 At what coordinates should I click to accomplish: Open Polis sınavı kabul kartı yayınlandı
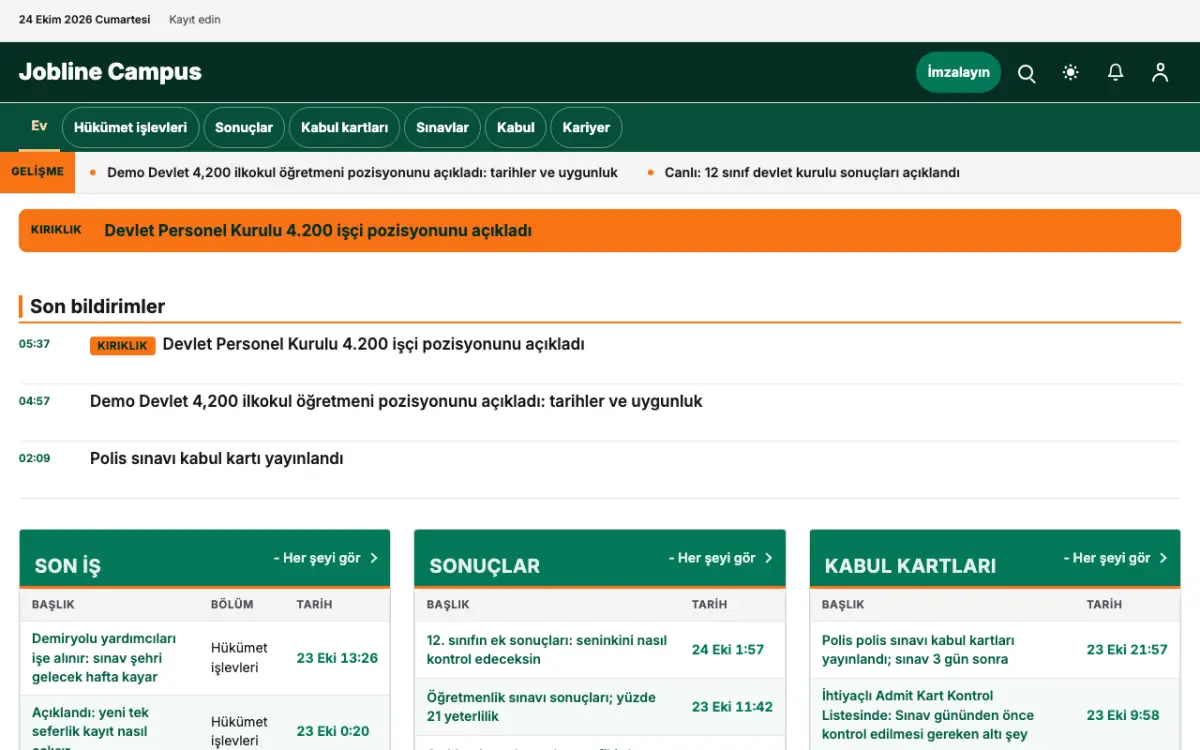coord(216,458)
